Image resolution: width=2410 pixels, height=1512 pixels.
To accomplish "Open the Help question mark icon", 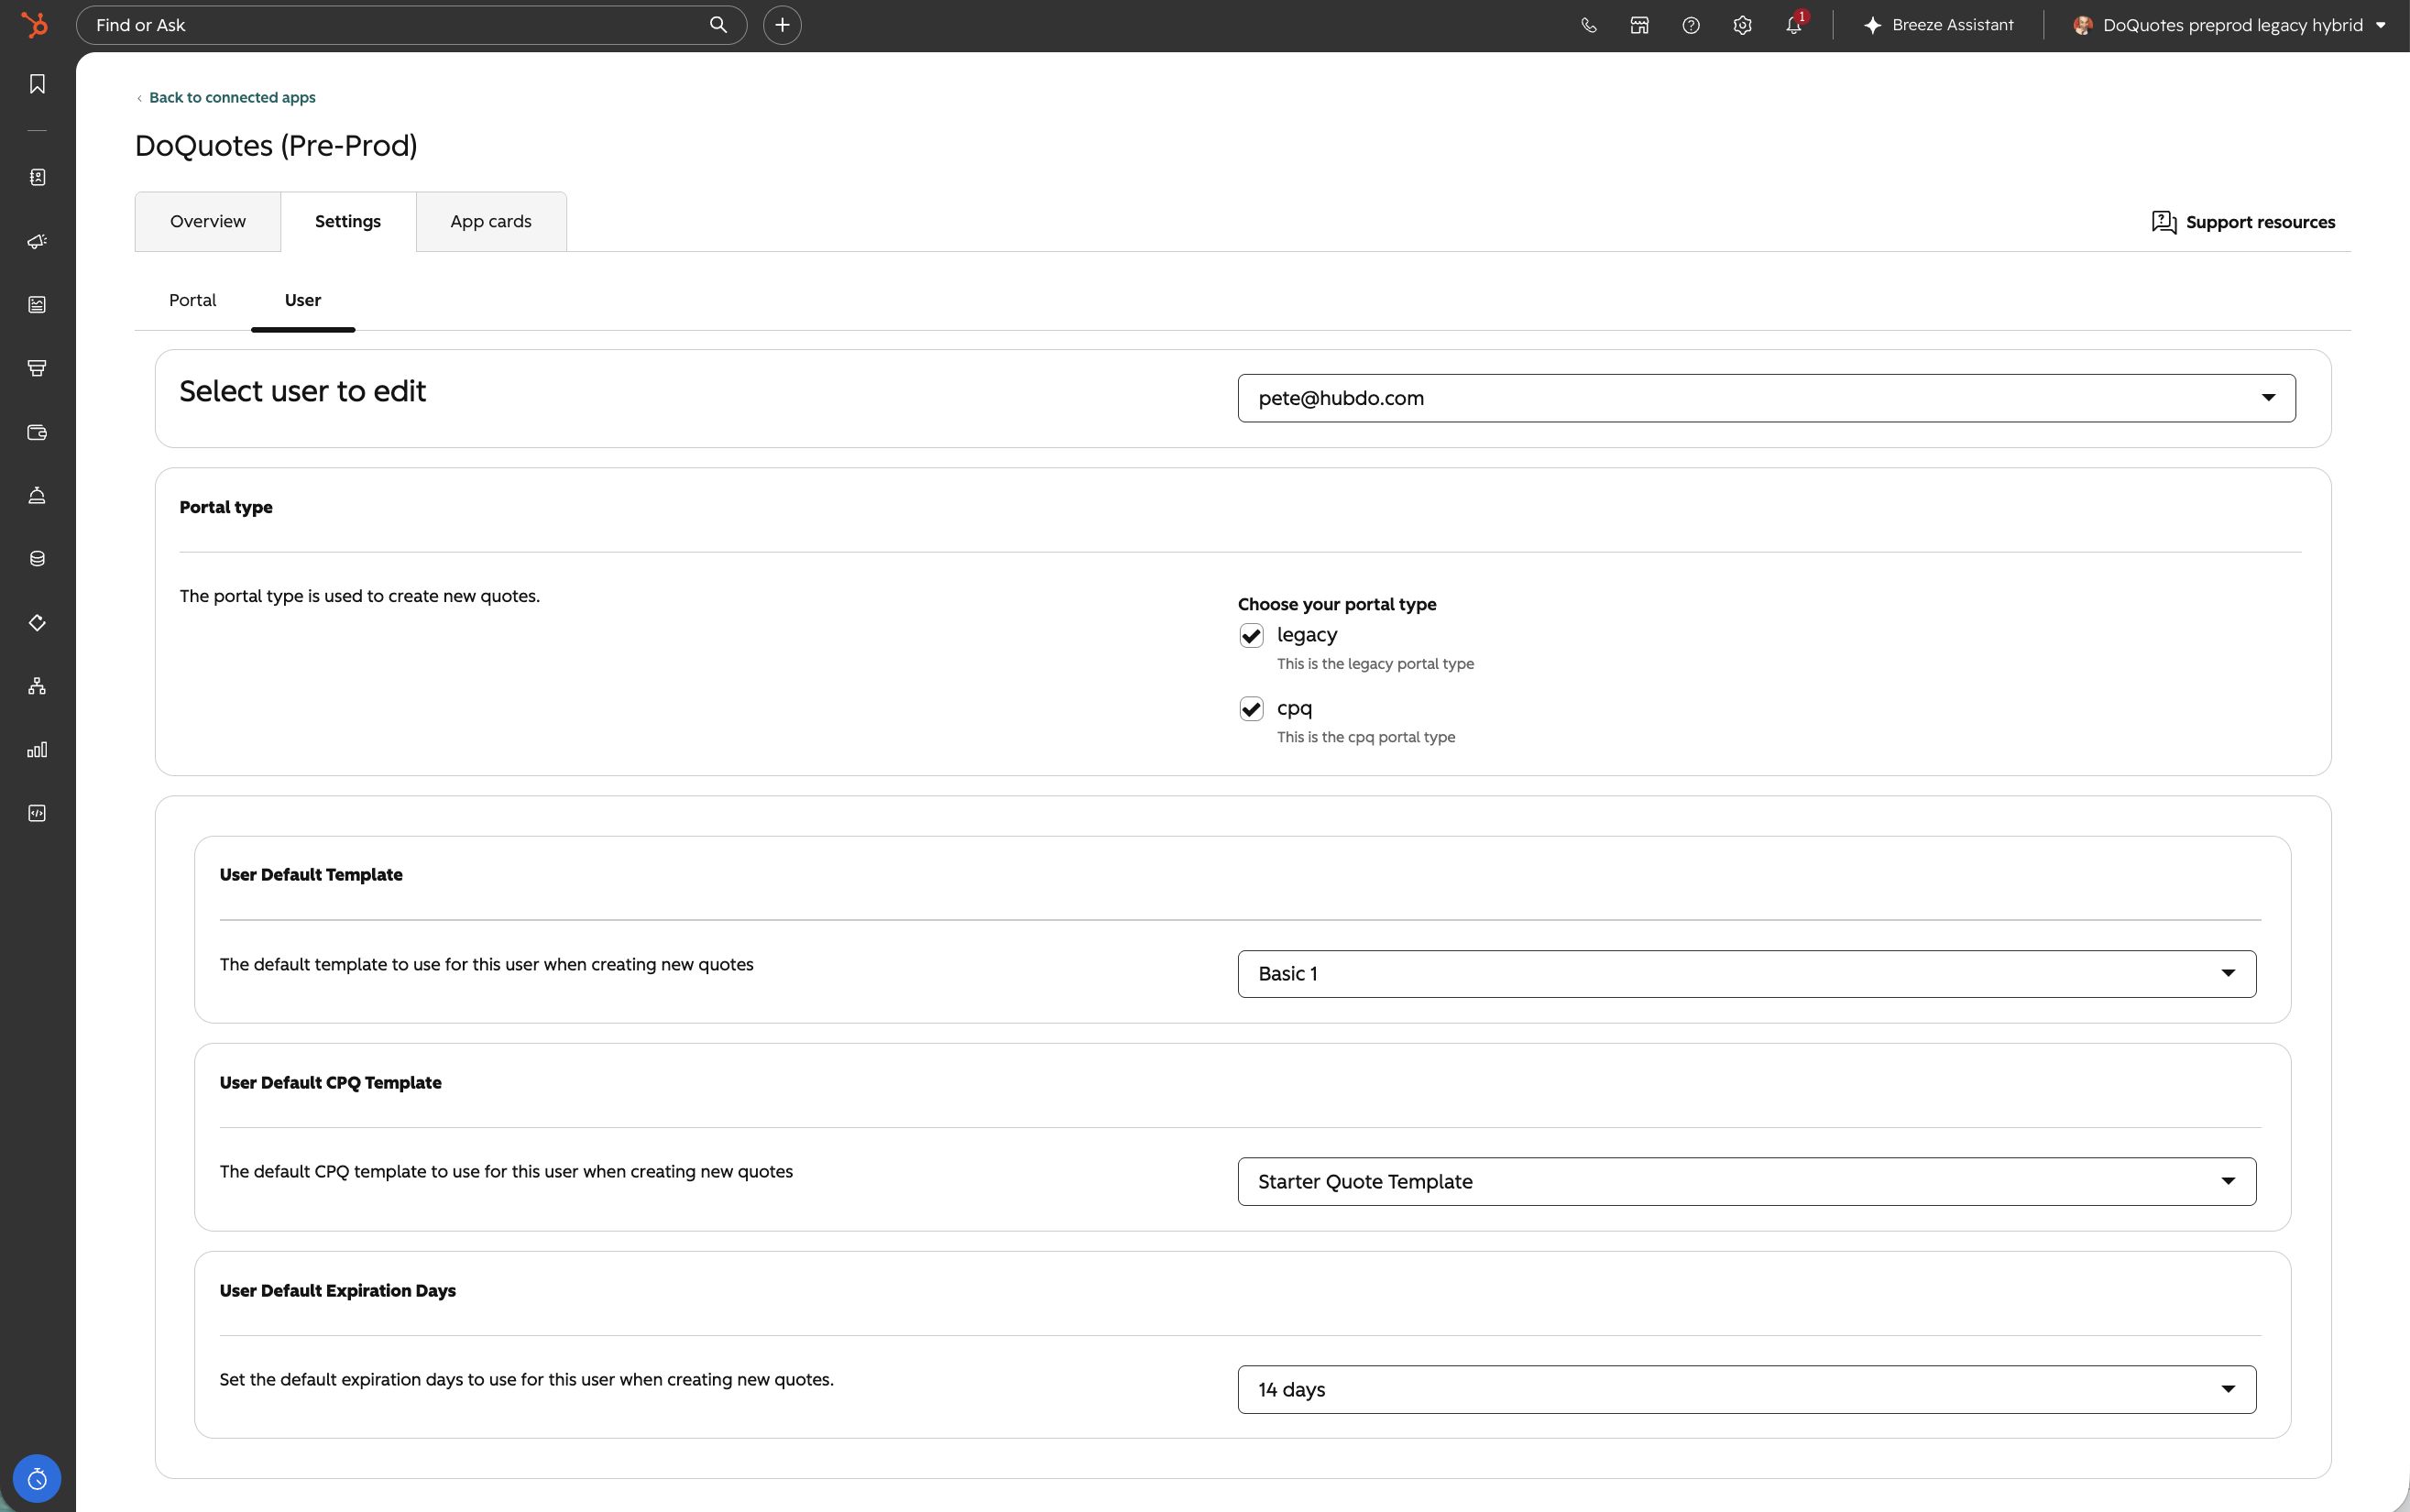I will pos(1691,25).
